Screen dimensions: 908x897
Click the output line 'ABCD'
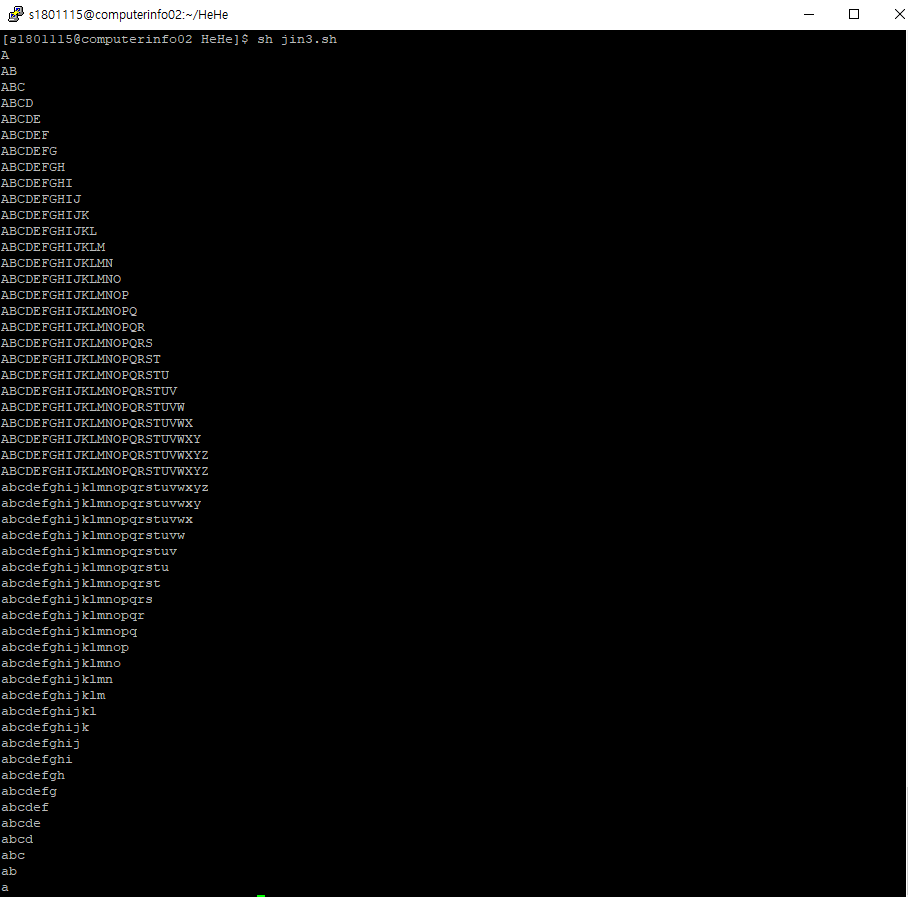tap(17, 103)
